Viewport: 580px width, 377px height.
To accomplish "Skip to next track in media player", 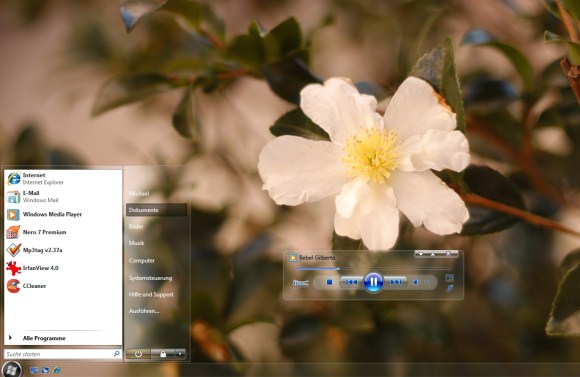I will click(x=395, y=282).
